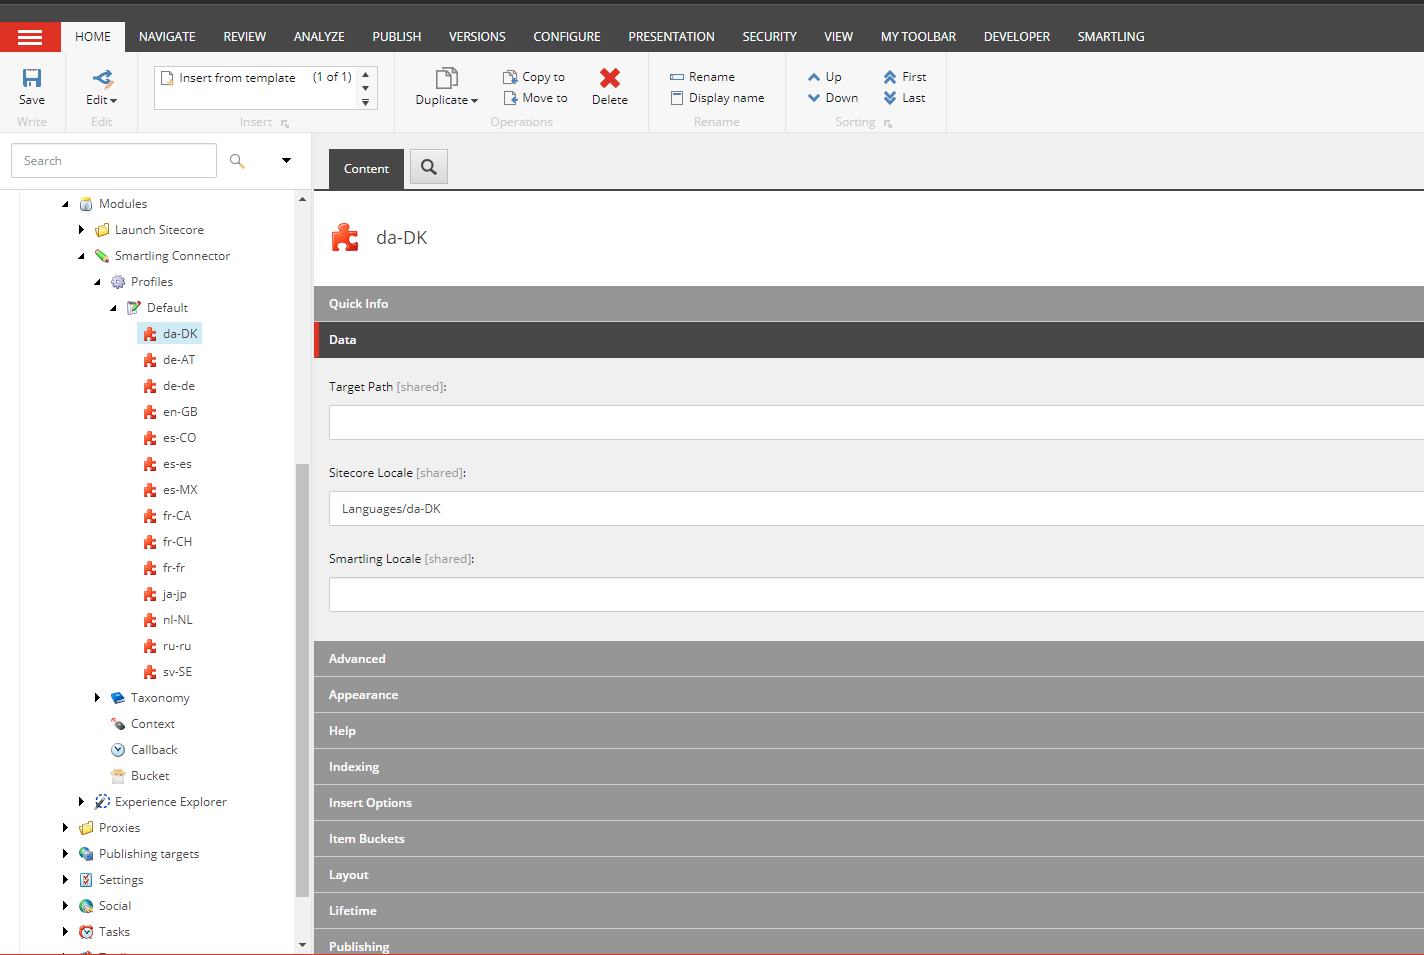The height and width of the screenshot is (955, 1424).
Task: Expand the Experience Explorer node
Action: click(82, 802)
